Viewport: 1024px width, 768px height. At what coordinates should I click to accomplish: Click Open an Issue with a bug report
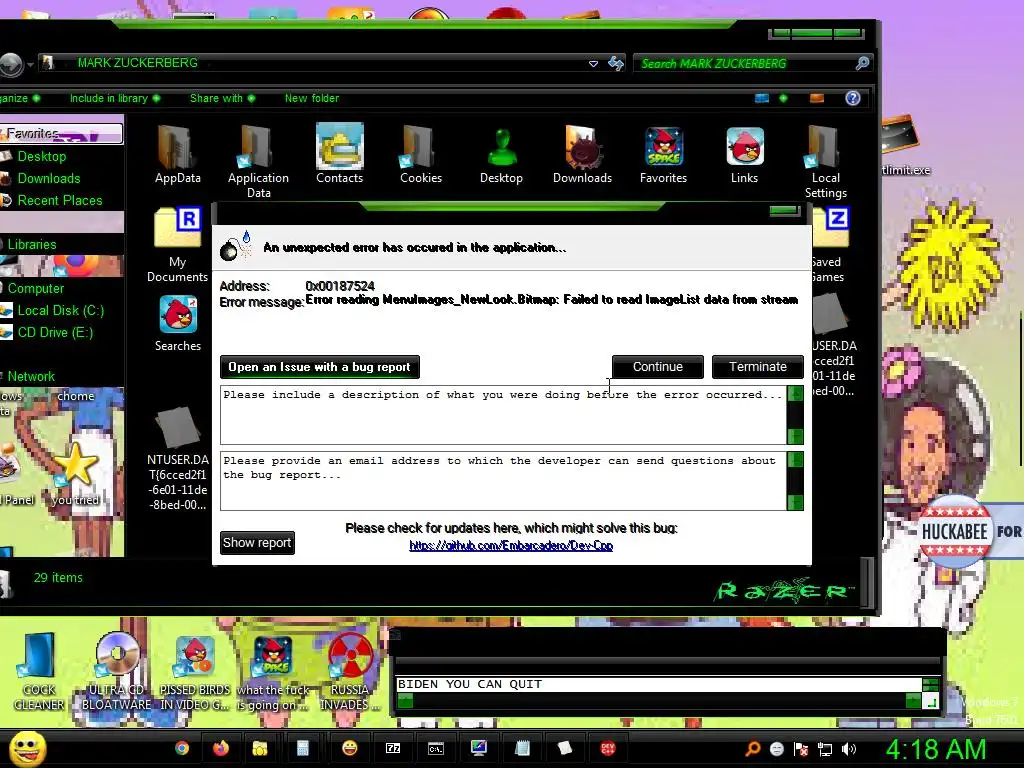click(x=319, y=367)
